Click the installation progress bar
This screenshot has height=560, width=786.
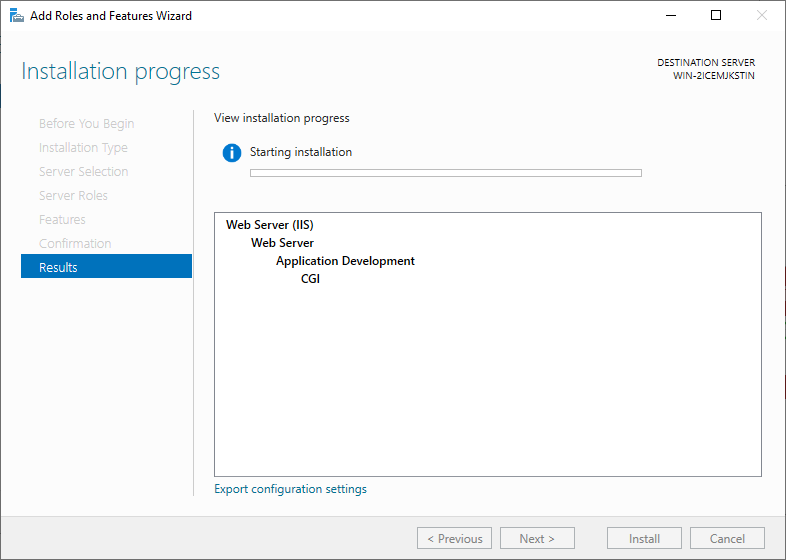click(x=445, y=173)
